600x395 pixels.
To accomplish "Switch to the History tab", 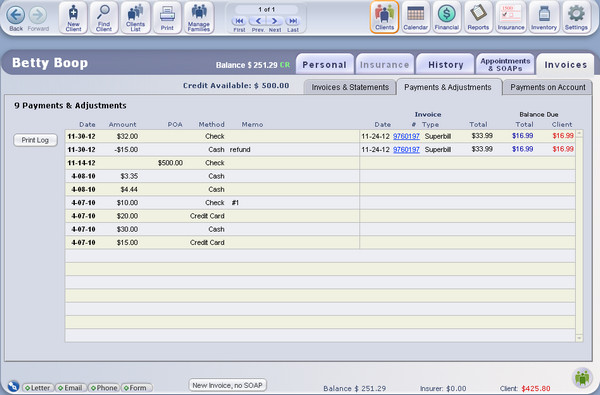I will 446,64.
